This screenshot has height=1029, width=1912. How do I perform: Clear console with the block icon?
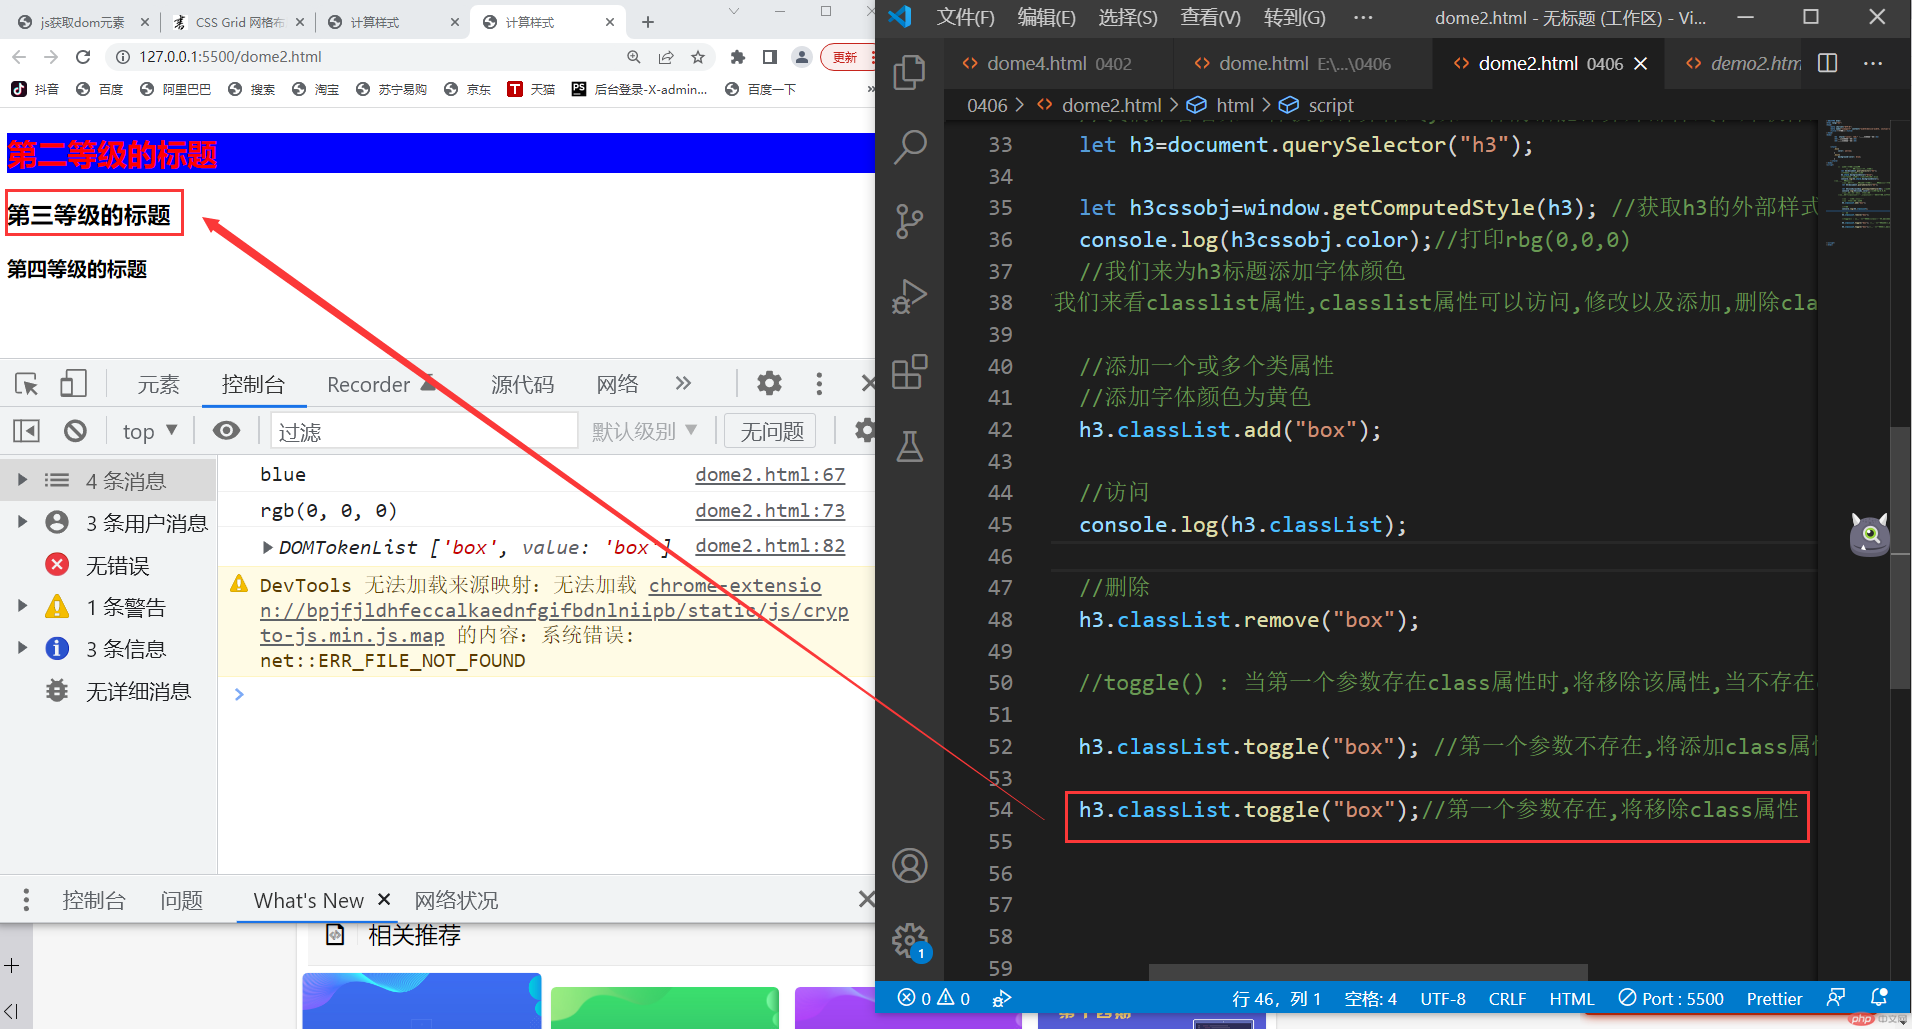(x=75, y=431)
